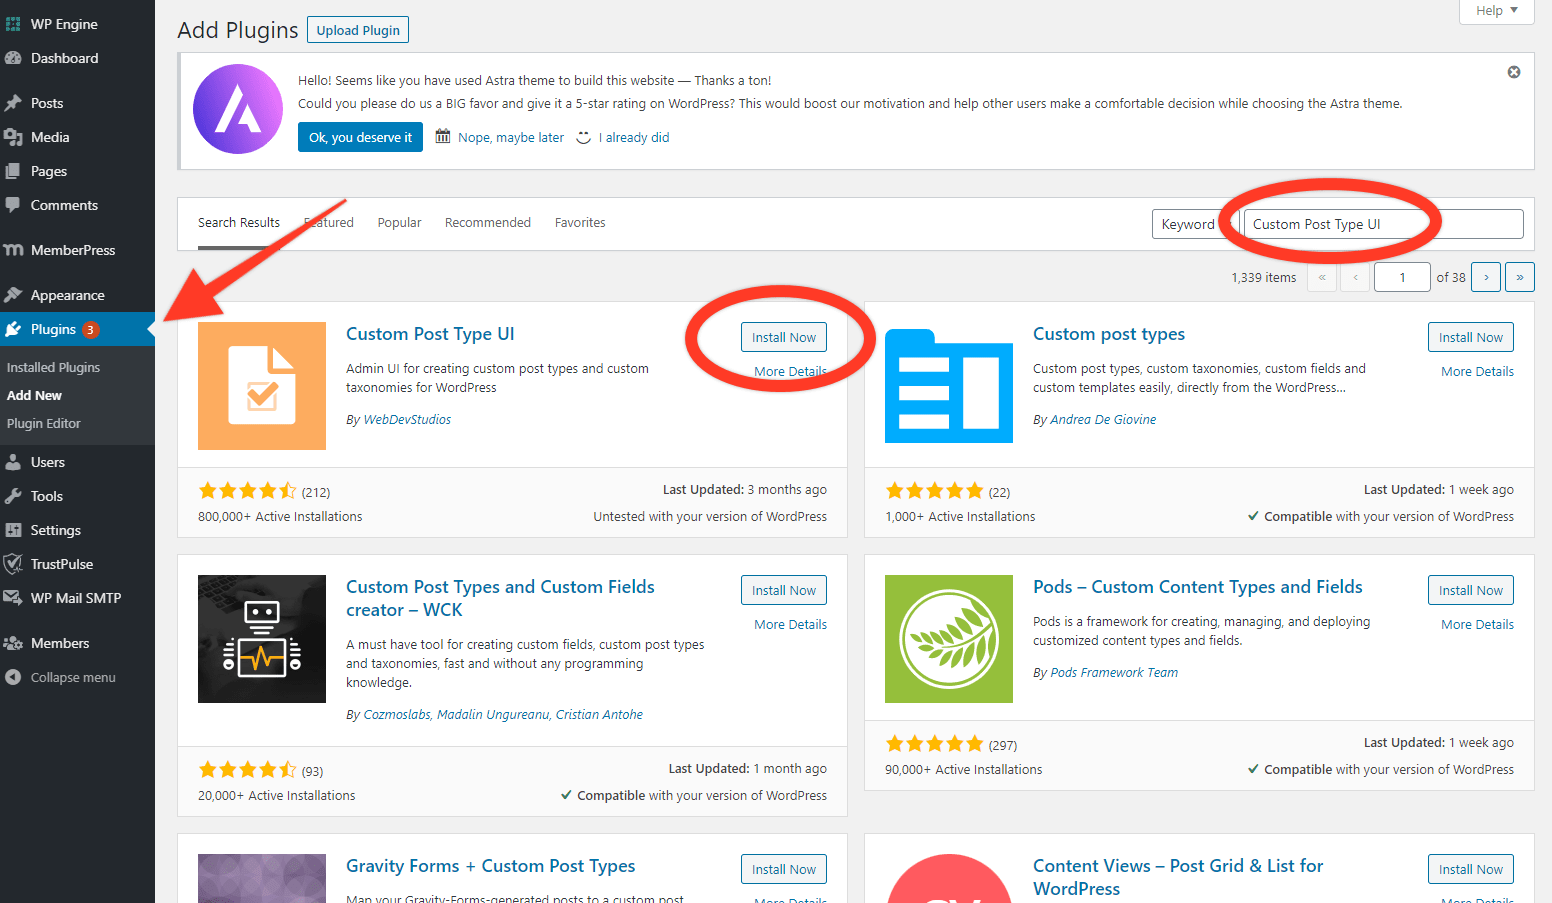Go to next page of results

click(x=1486, y=277)
